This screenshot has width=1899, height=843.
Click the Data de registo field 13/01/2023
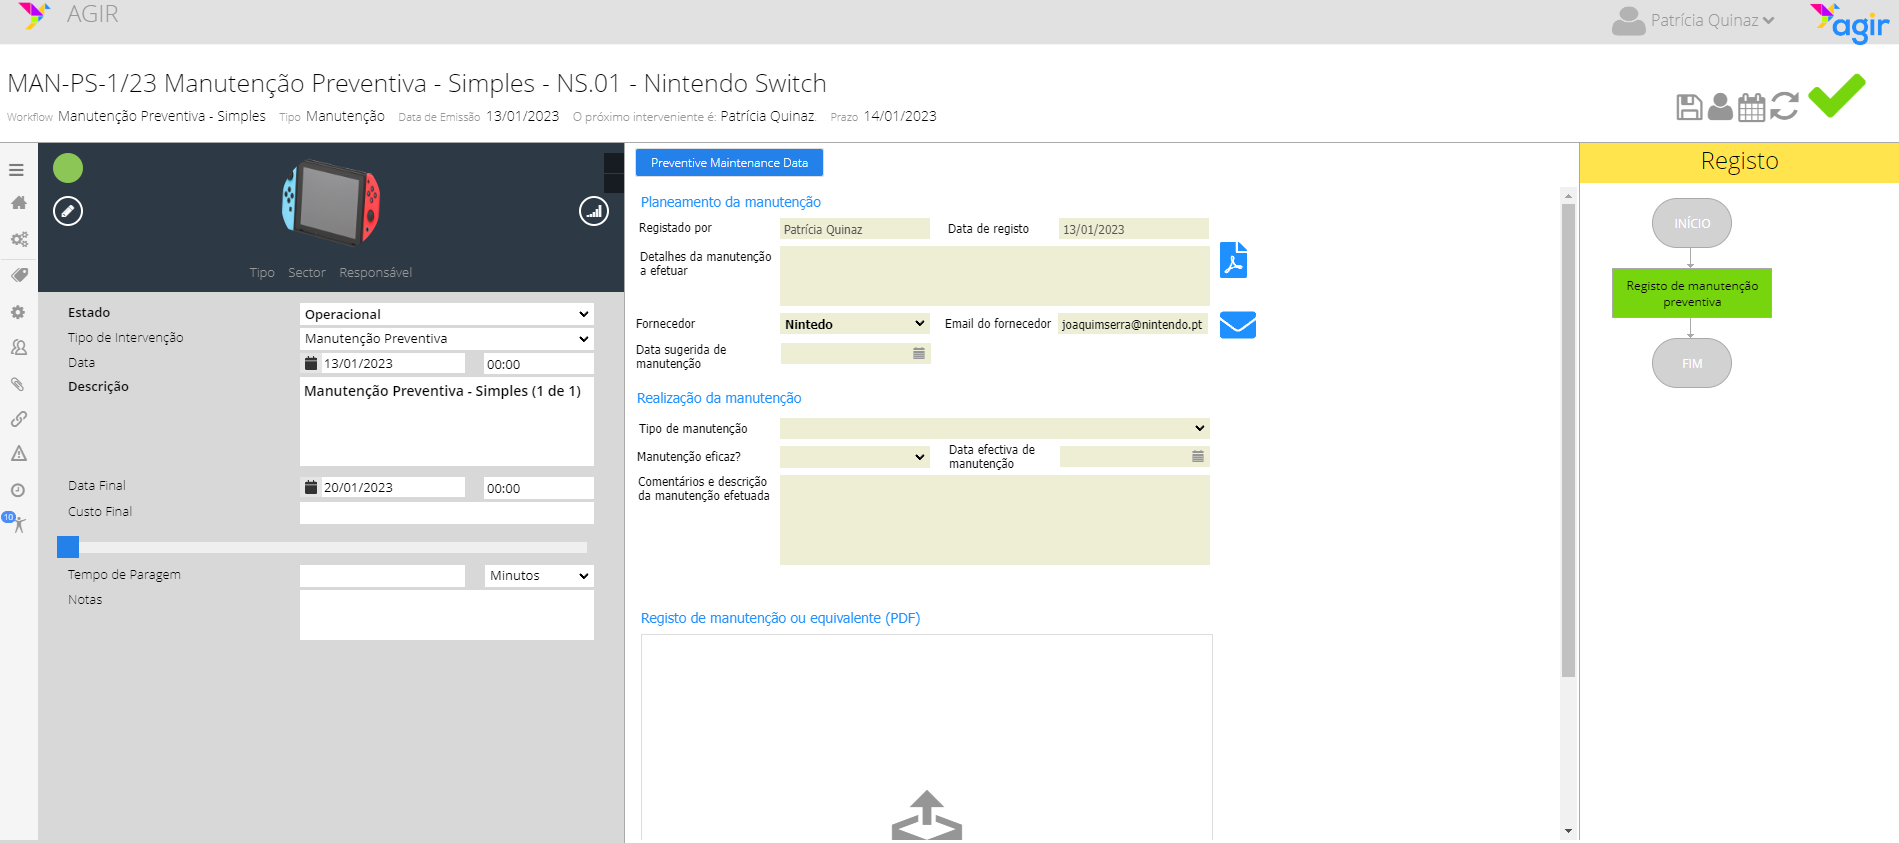1134,229
